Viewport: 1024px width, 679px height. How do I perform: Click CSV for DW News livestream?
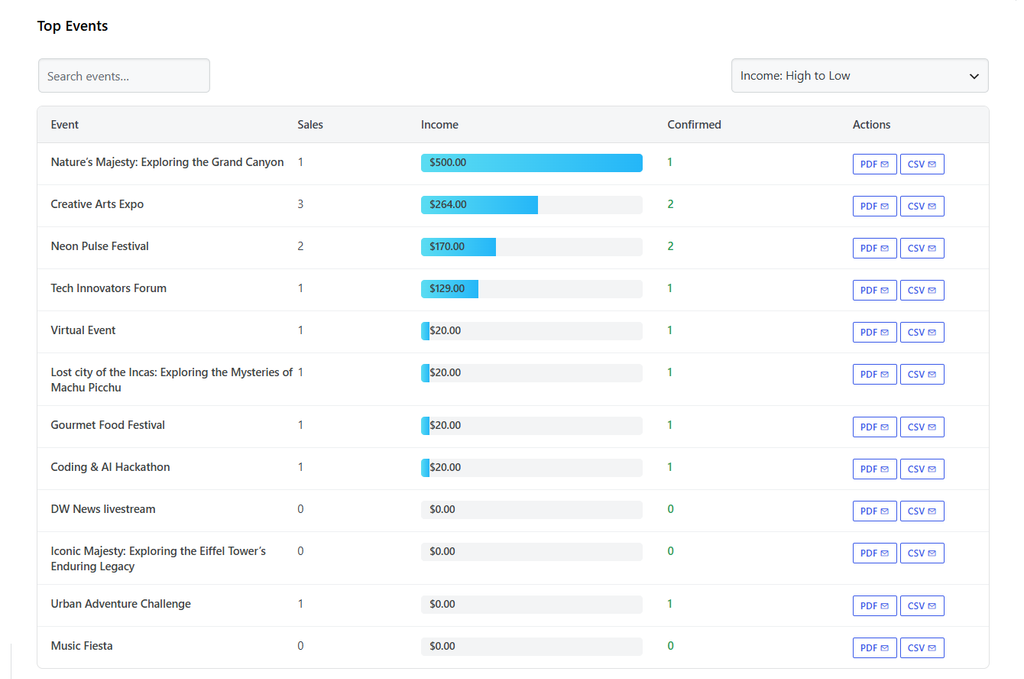point(922,511)
